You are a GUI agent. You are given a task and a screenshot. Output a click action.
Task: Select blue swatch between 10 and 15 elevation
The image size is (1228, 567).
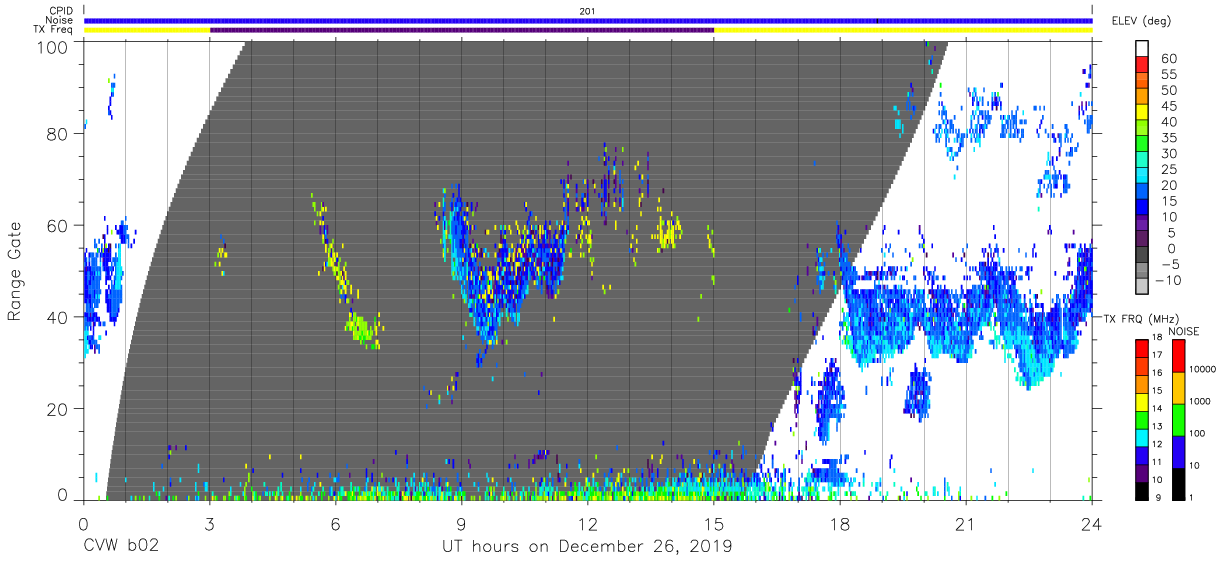click(1142, 209)
